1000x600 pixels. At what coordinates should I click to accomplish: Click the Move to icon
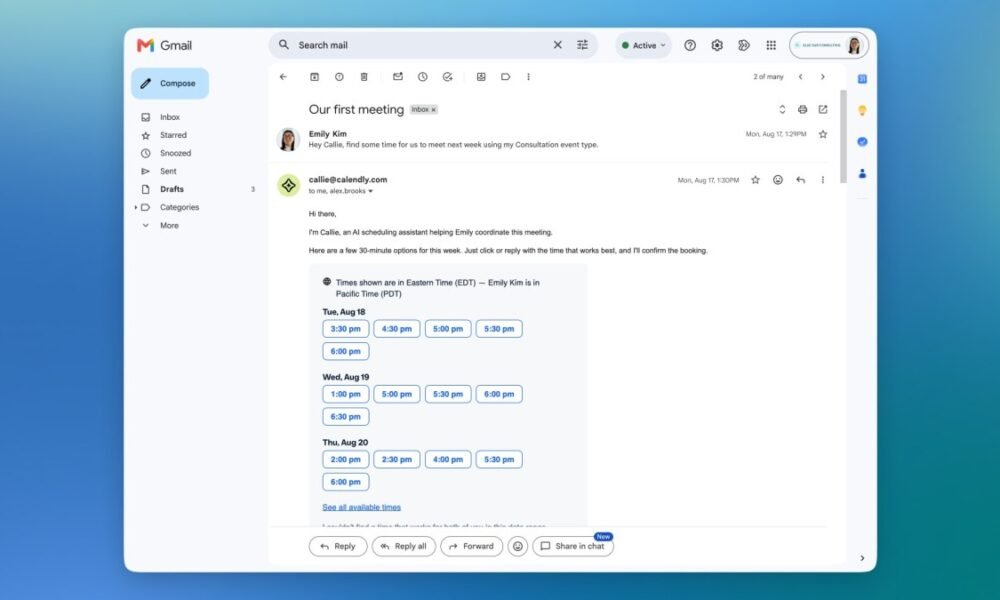(x=481, y=77)
